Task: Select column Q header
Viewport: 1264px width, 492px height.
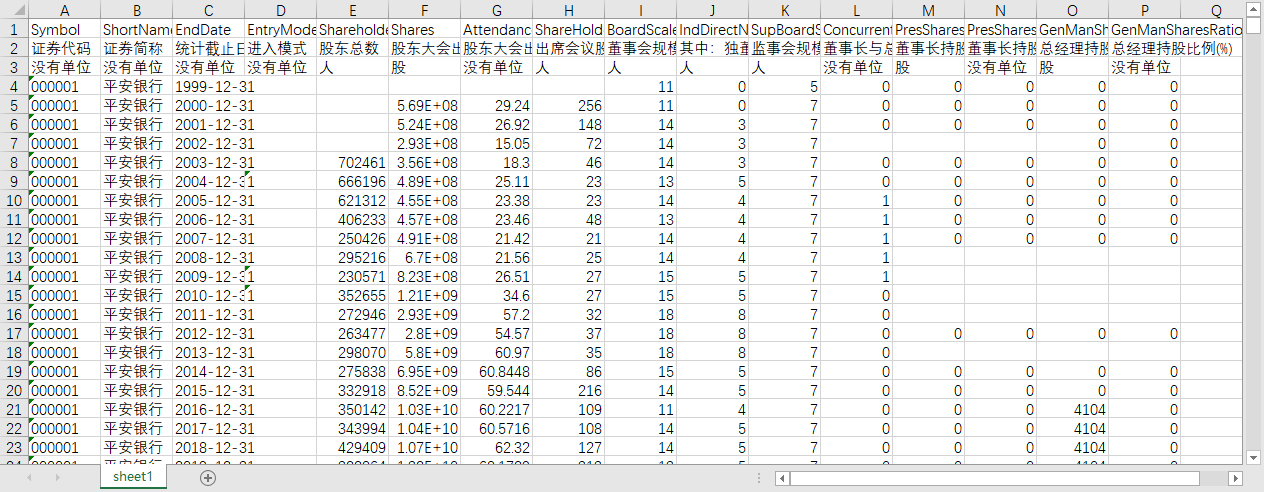Action: point(1213,10)
